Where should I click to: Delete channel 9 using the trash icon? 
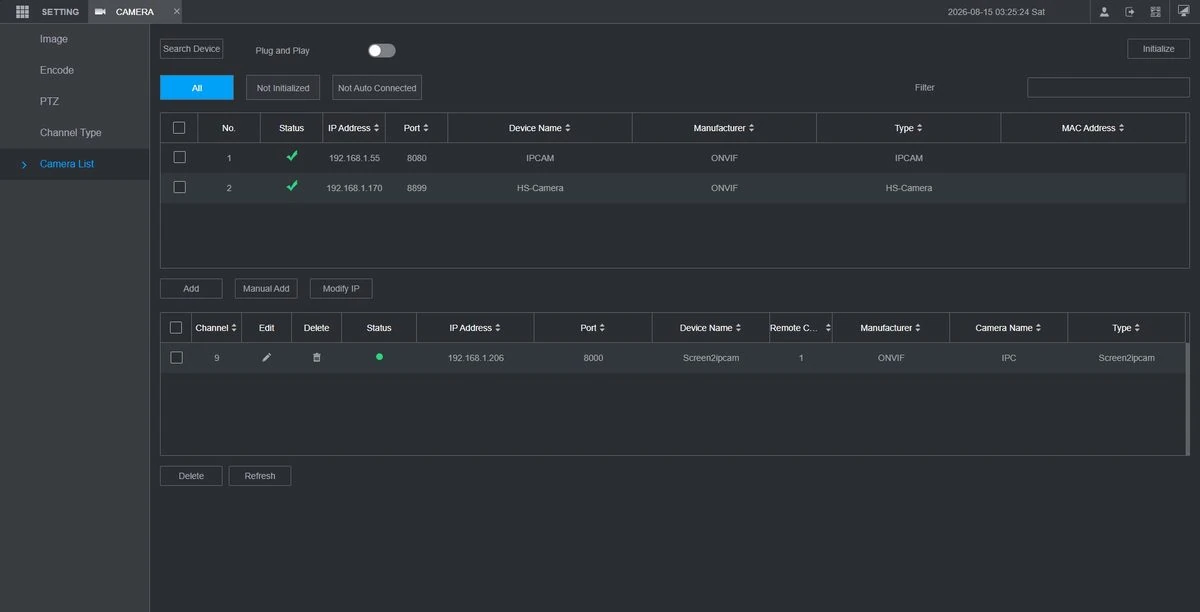coord(316,357)
